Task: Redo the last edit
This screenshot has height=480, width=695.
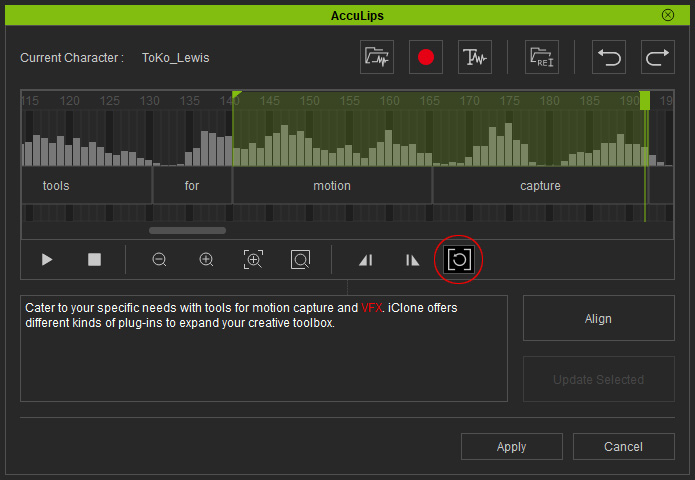Action: click(657, 58)
